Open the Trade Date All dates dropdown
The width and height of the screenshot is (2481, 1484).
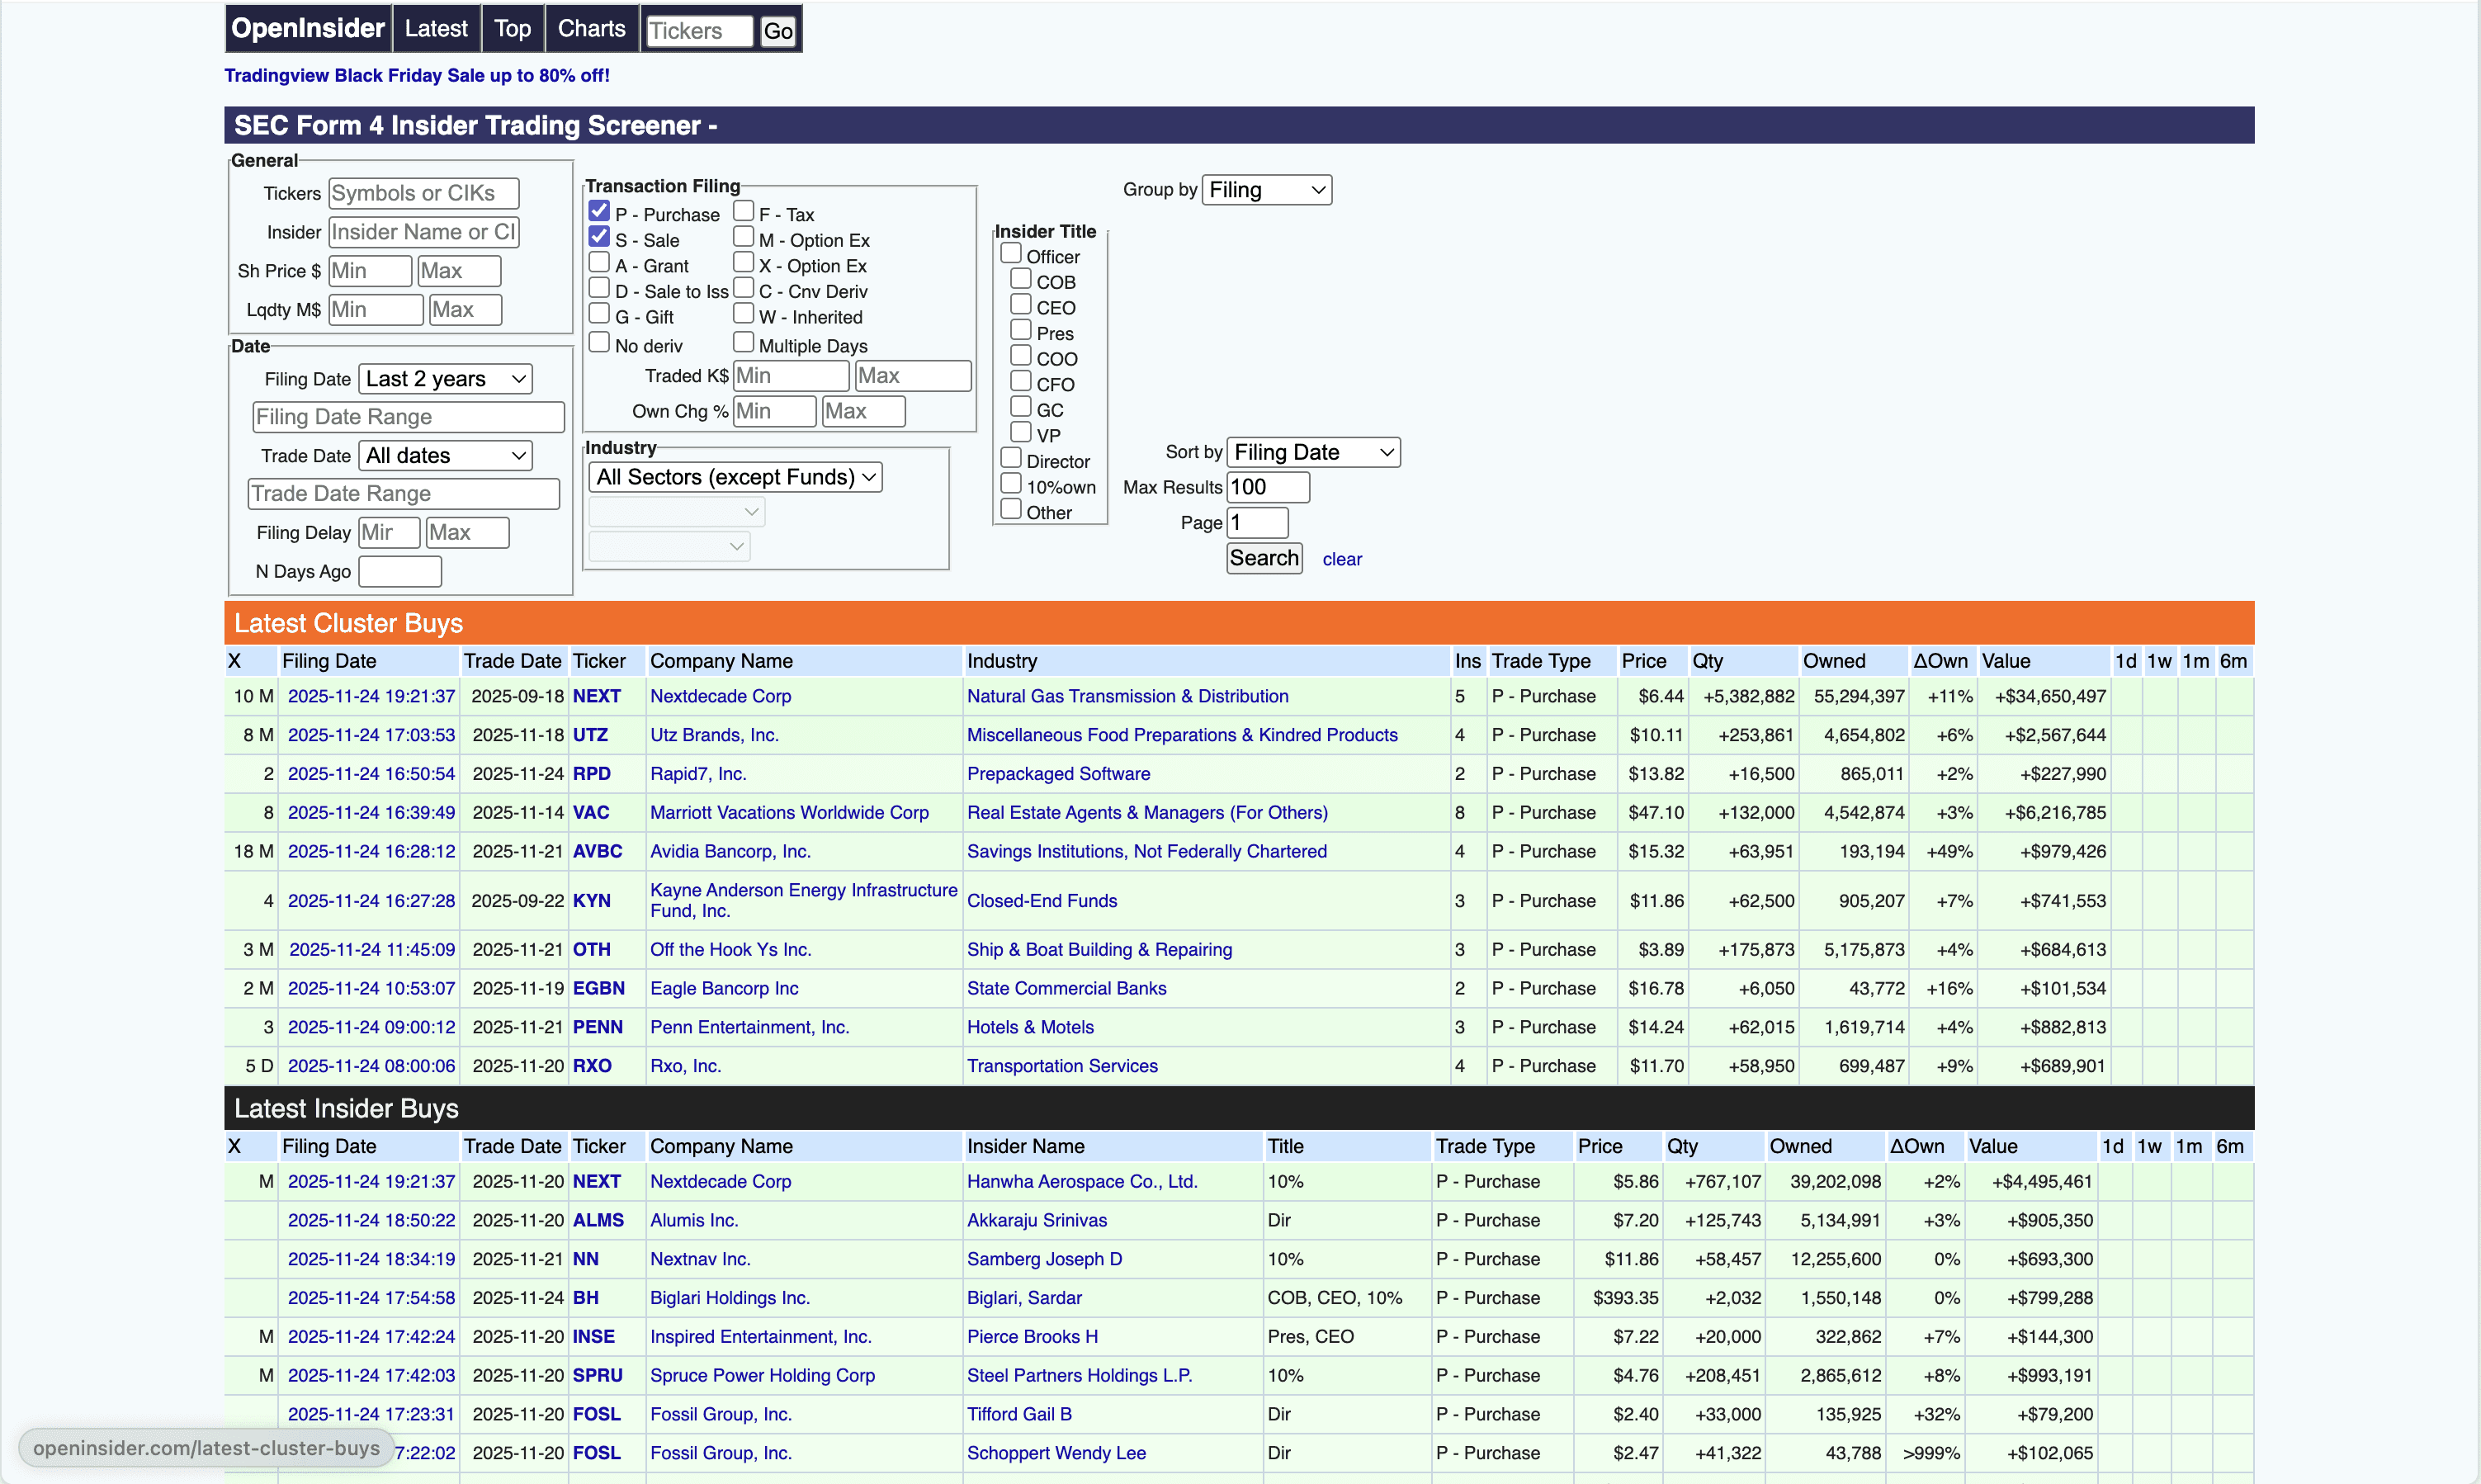tap(445, 456)
